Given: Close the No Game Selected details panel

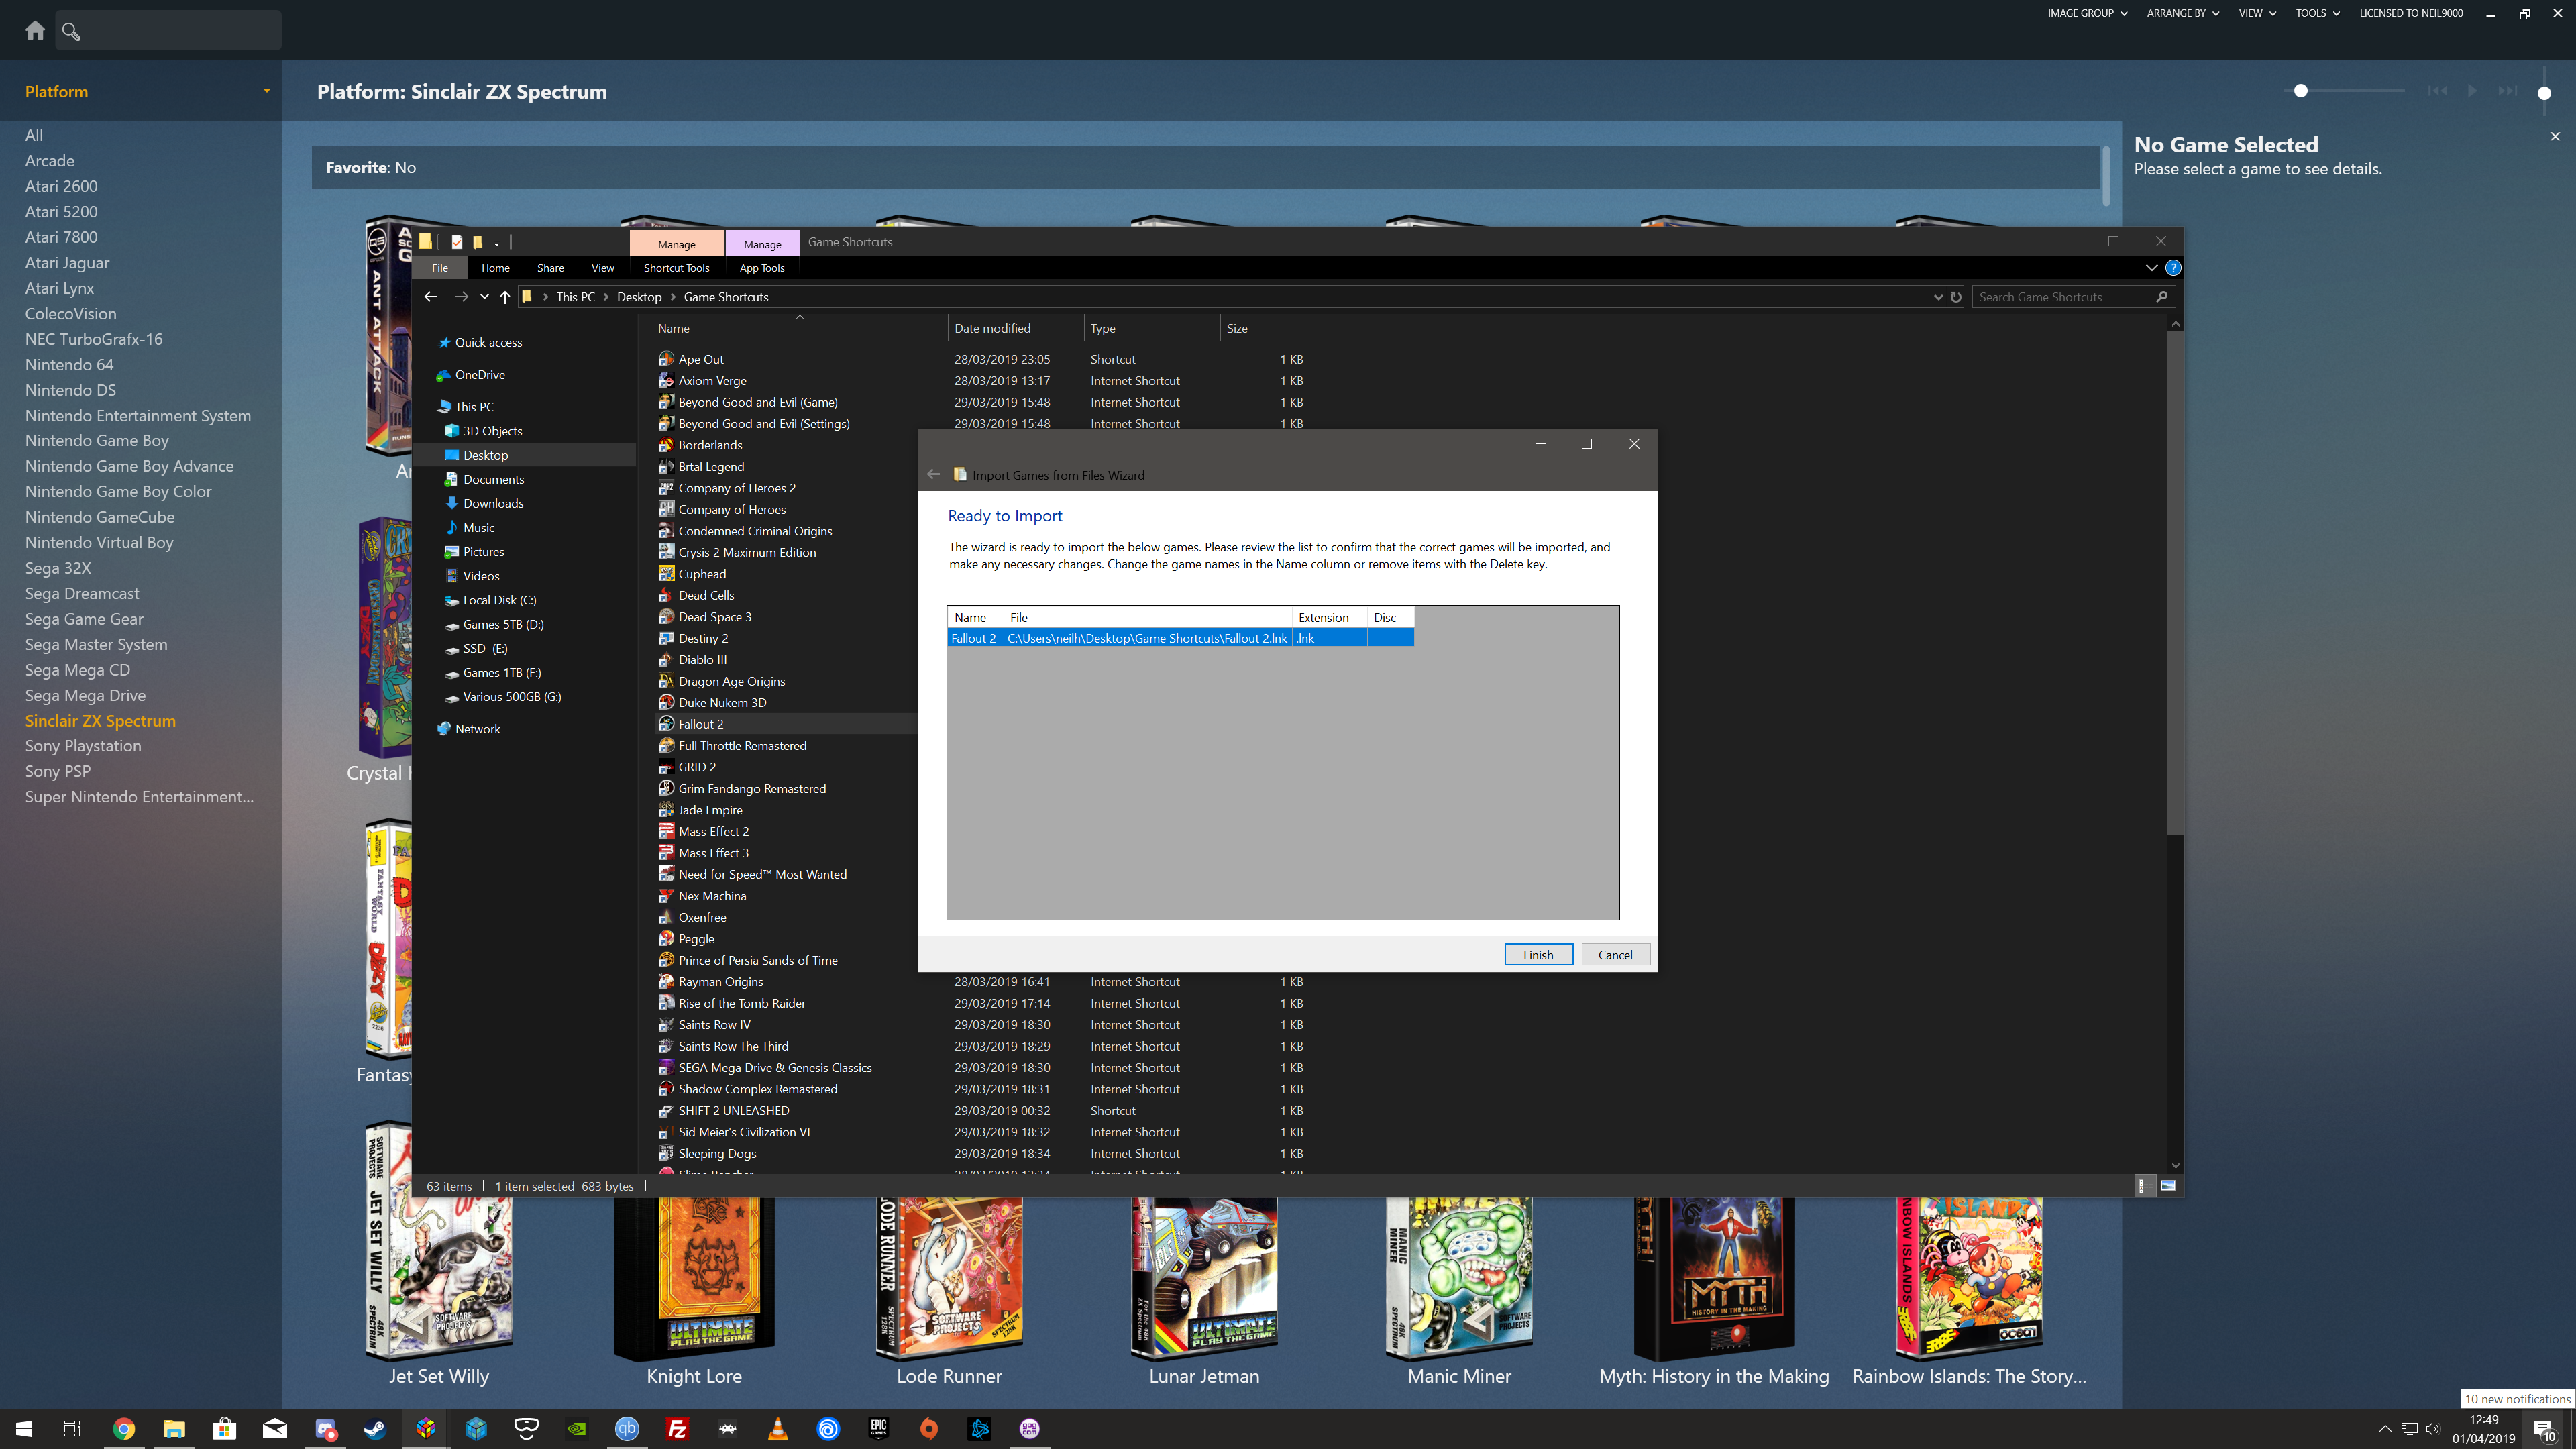Looking at the screenshot, I should point(2555,136).
